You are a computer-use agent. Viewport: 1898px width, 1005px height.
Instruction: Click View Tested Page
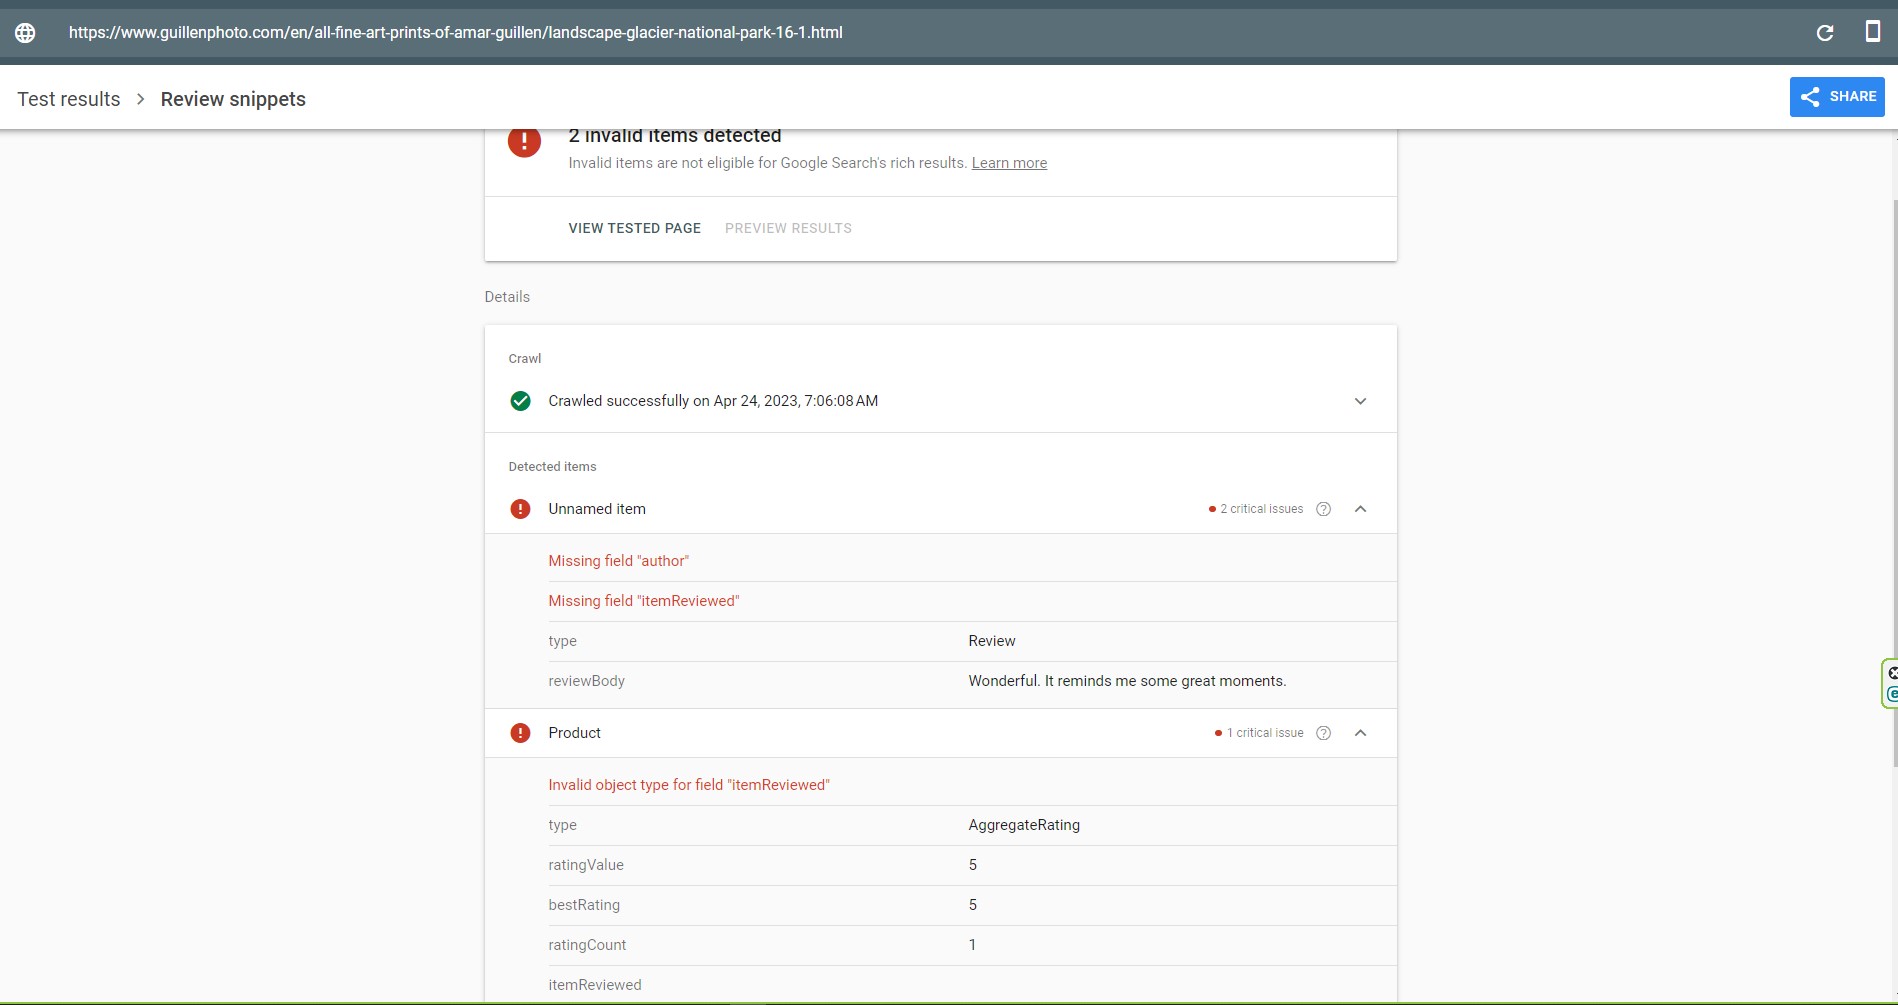point(634,228)
